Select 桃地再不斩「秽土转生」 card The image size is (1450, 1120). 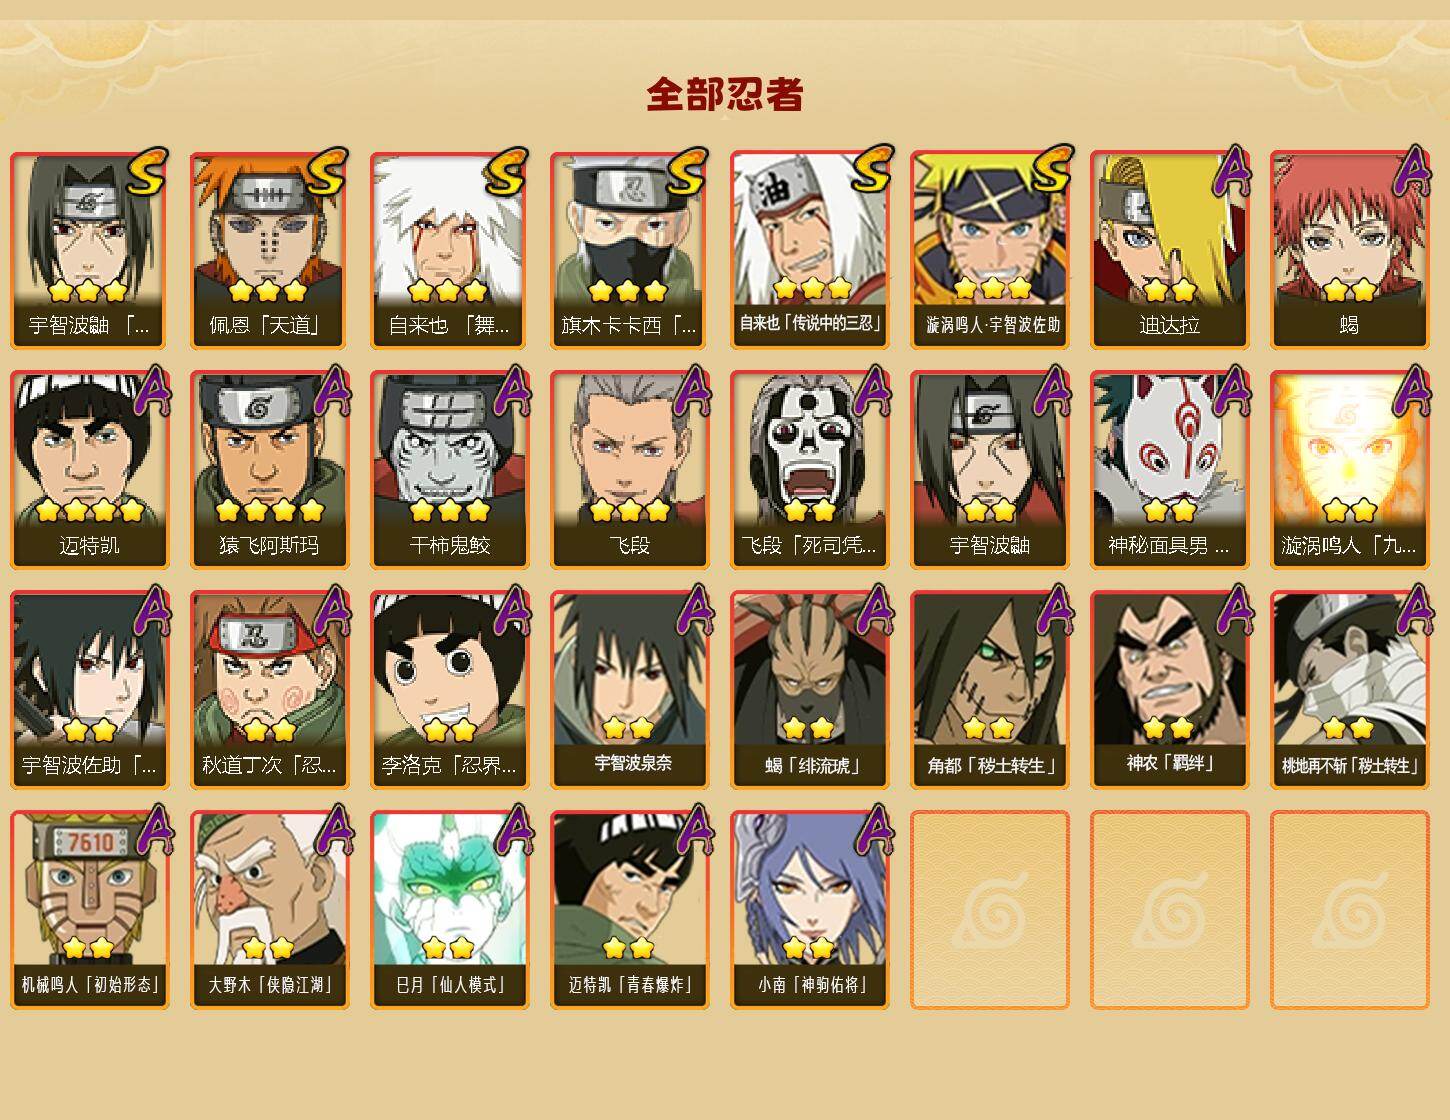[1349, 690]
